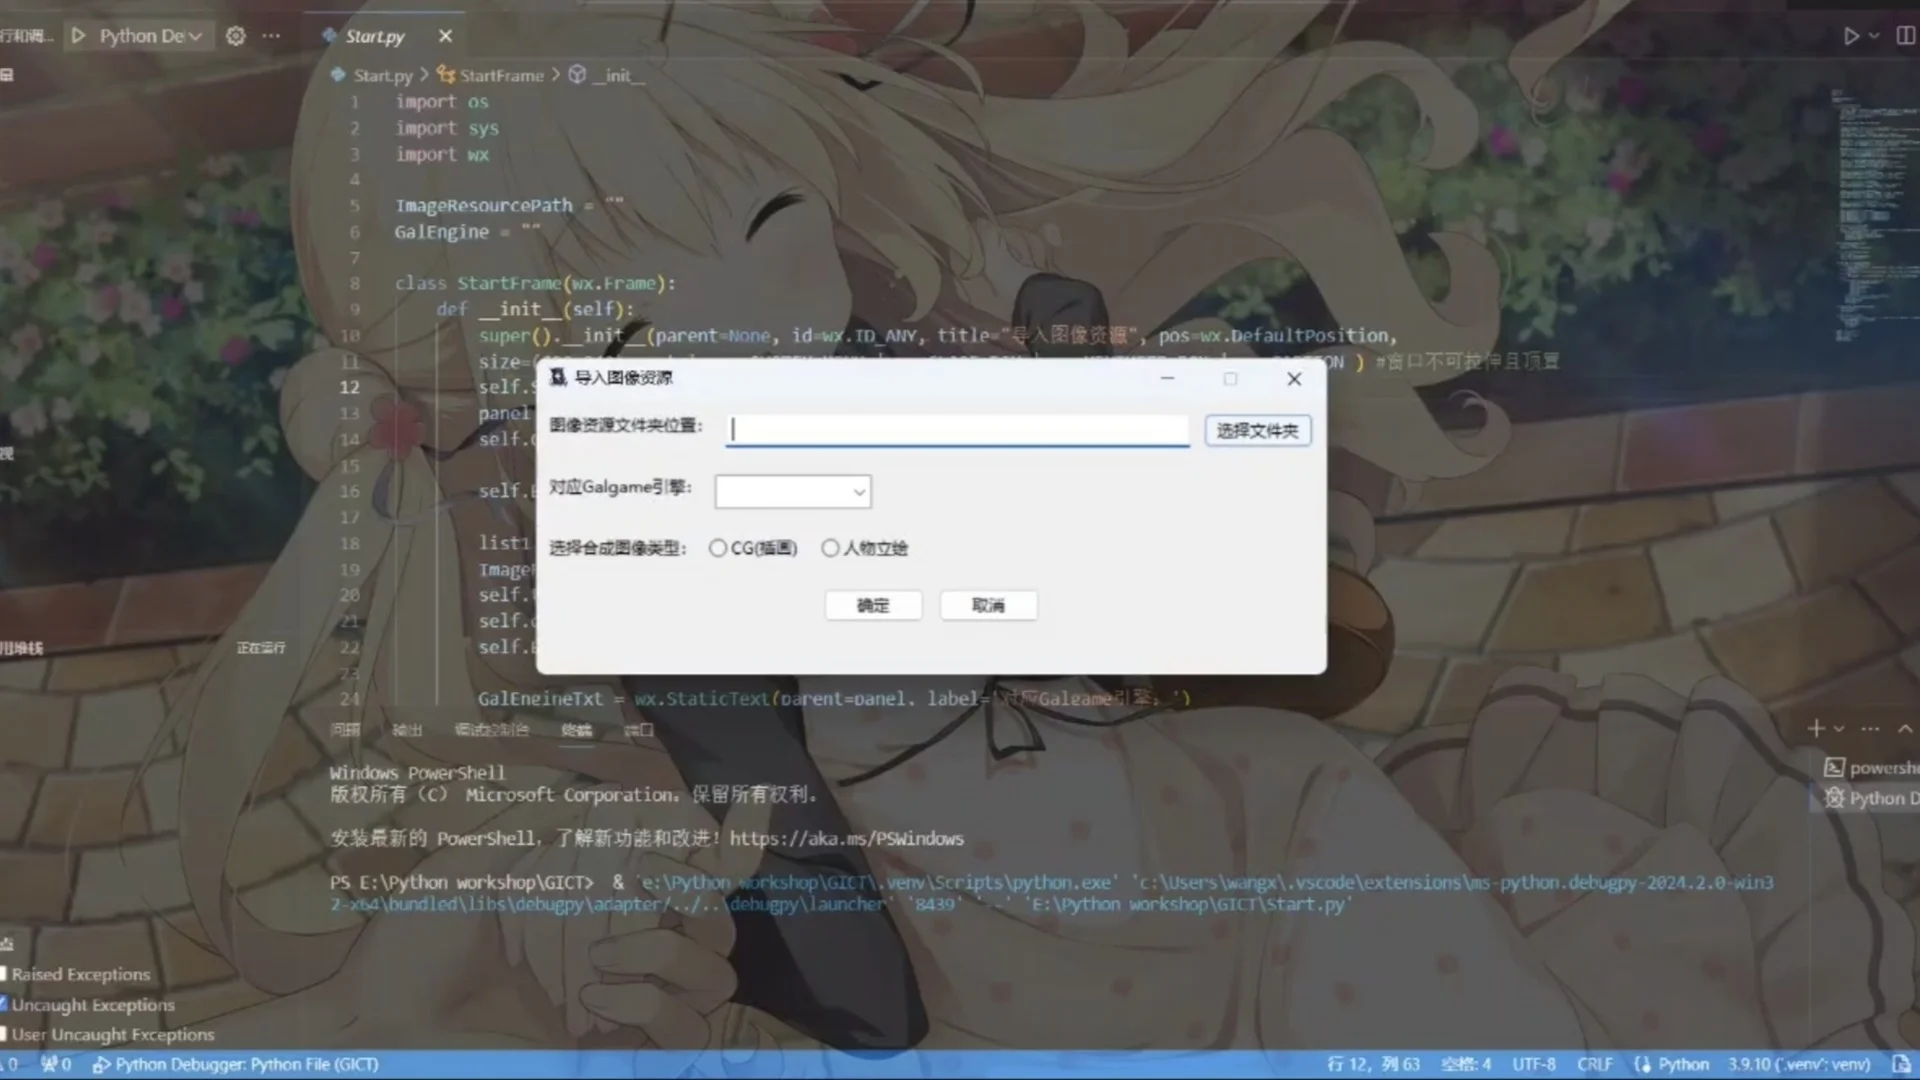Change encoding via UTF-8 status item

pos(1534,1064)
